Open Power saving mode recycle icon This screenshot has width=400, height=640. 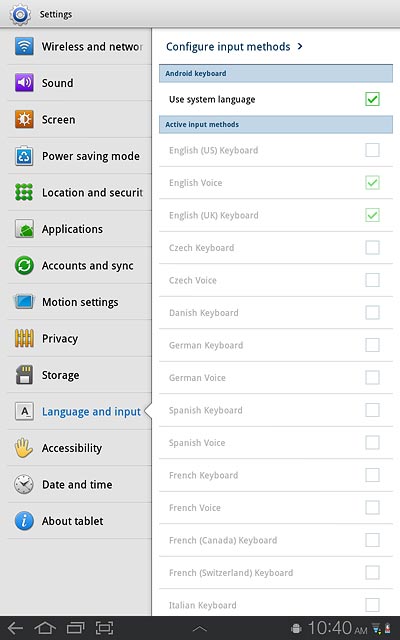pos(24,156)
